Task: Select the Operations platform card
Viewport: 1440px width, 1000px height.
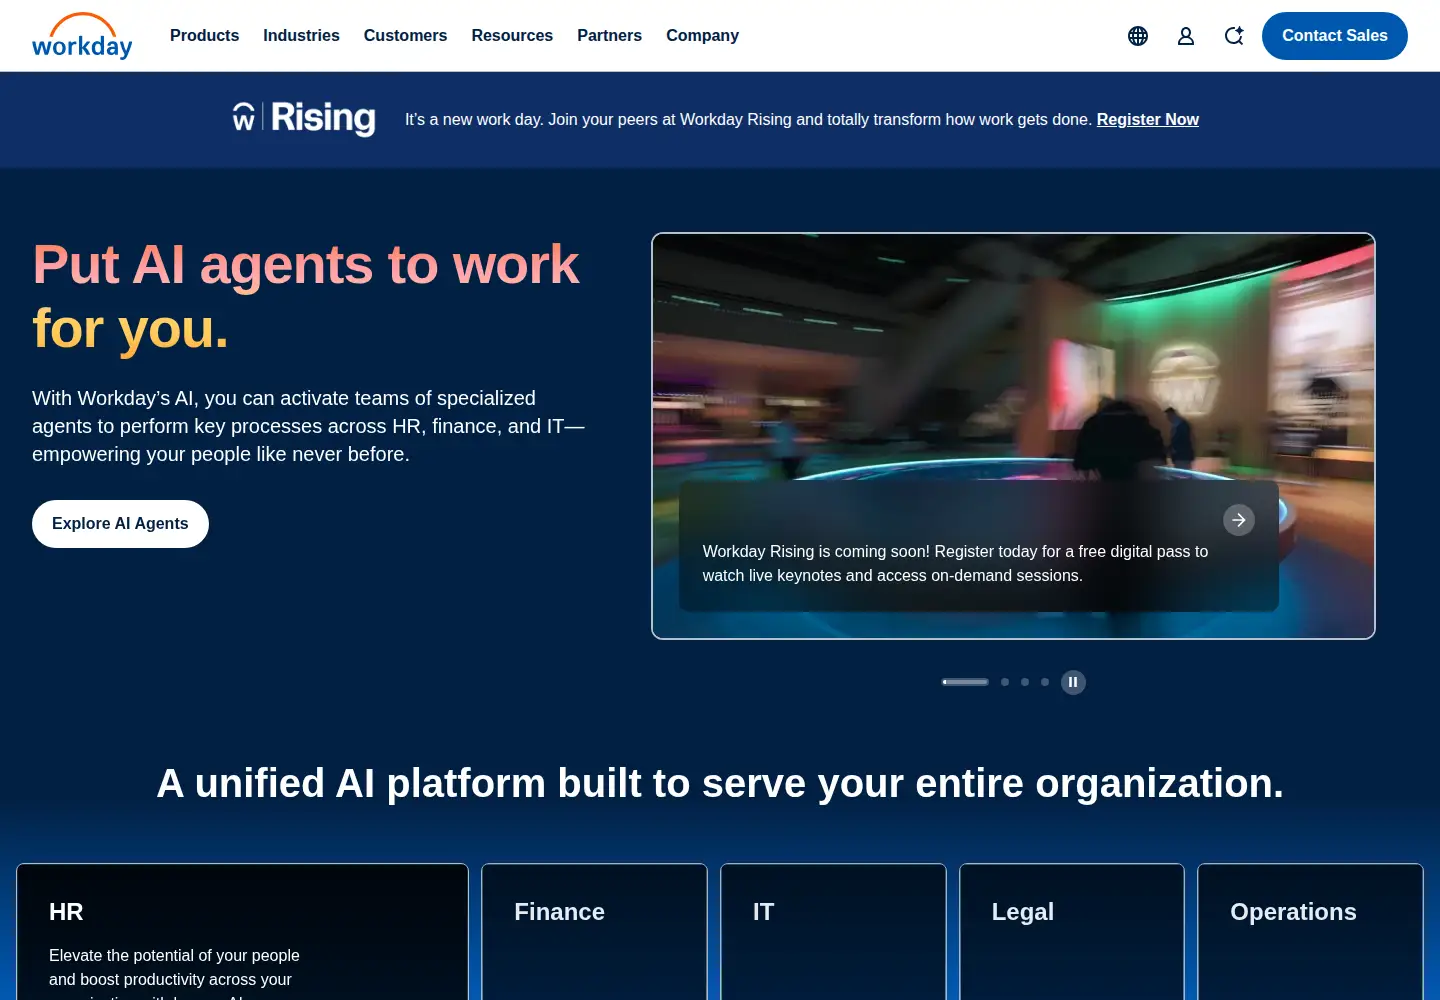Action: (x=1310, y=932)
